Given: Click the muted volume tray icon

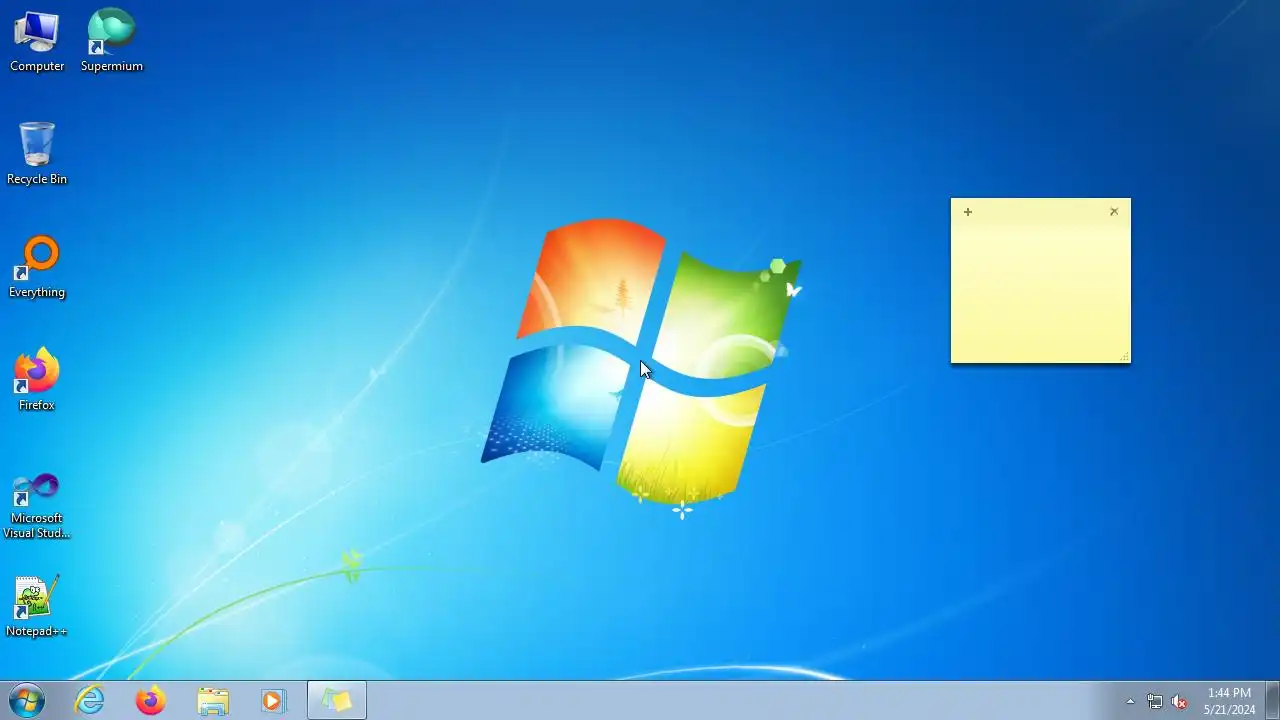Looking at the screenshot, I should click(1180, 701).
